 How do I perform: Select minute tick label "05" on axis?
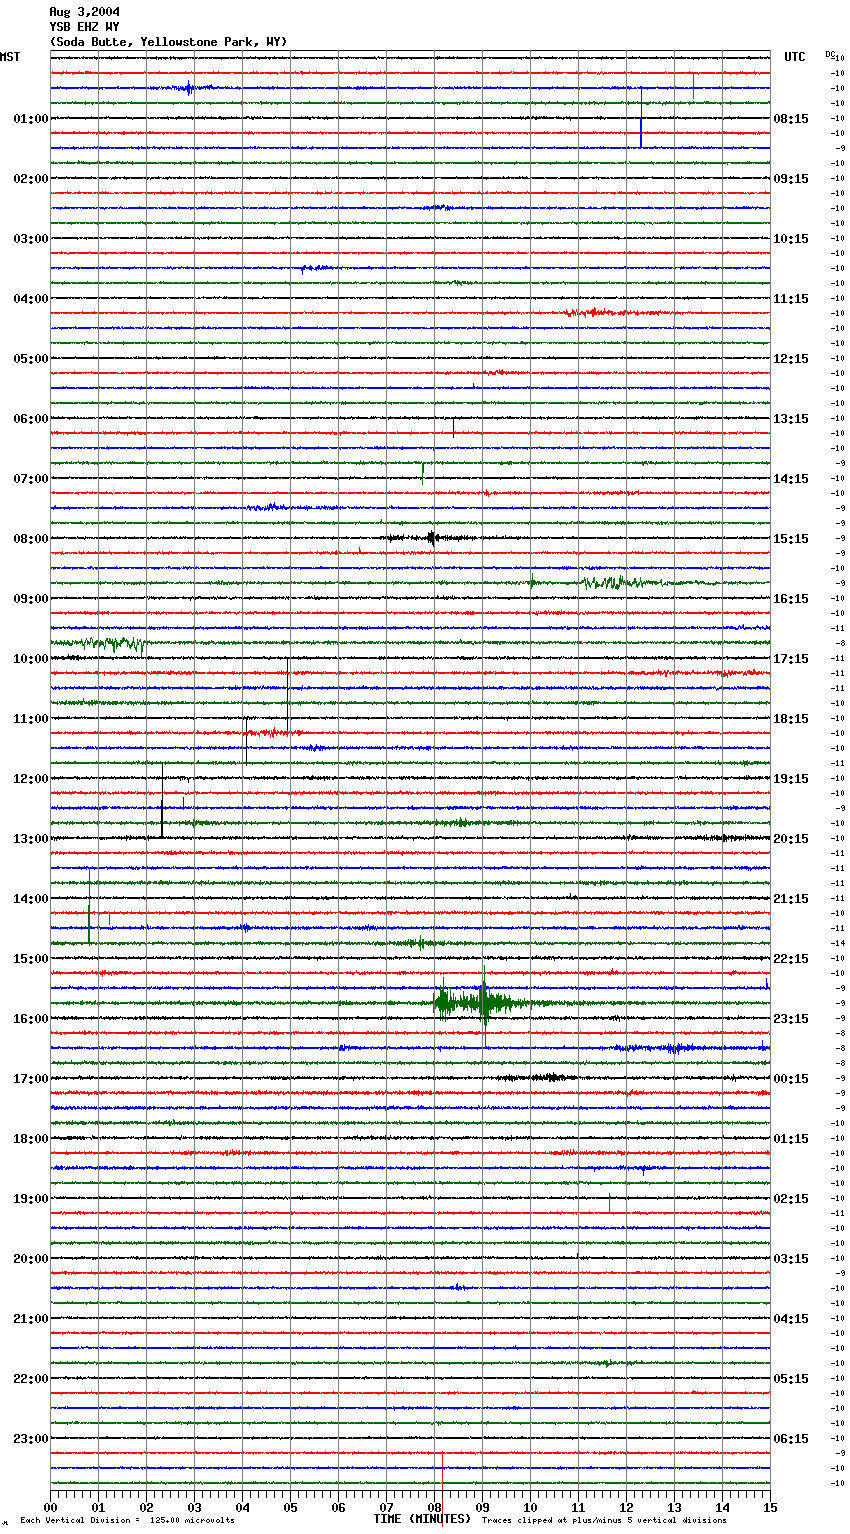290,1507
